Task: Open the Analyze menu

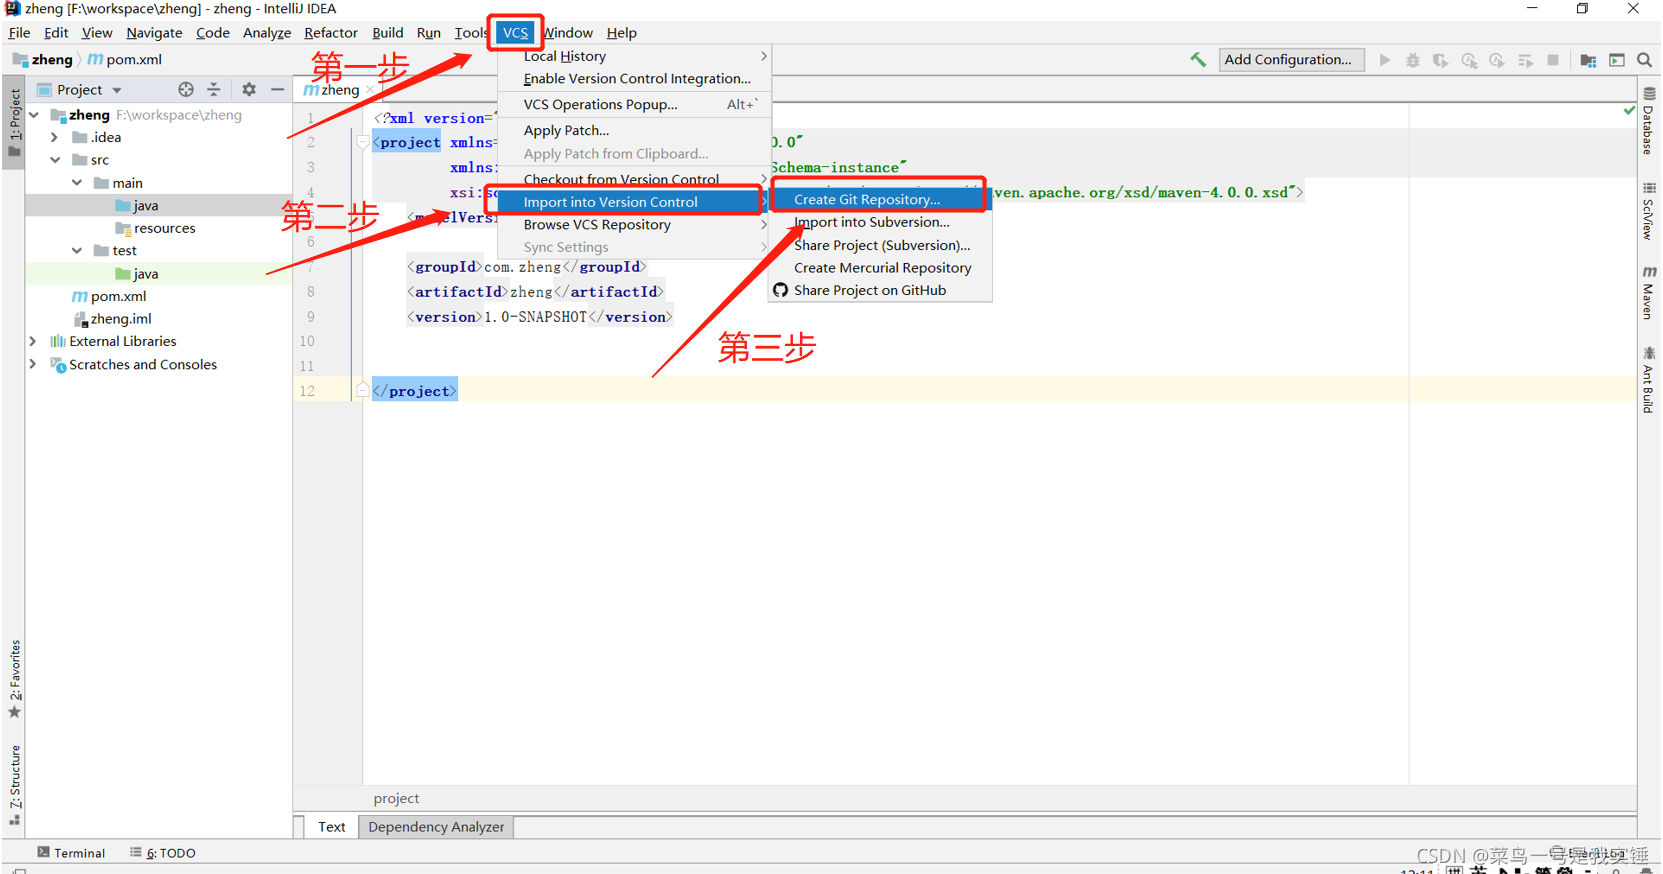Action: click(x=267, y=33)
